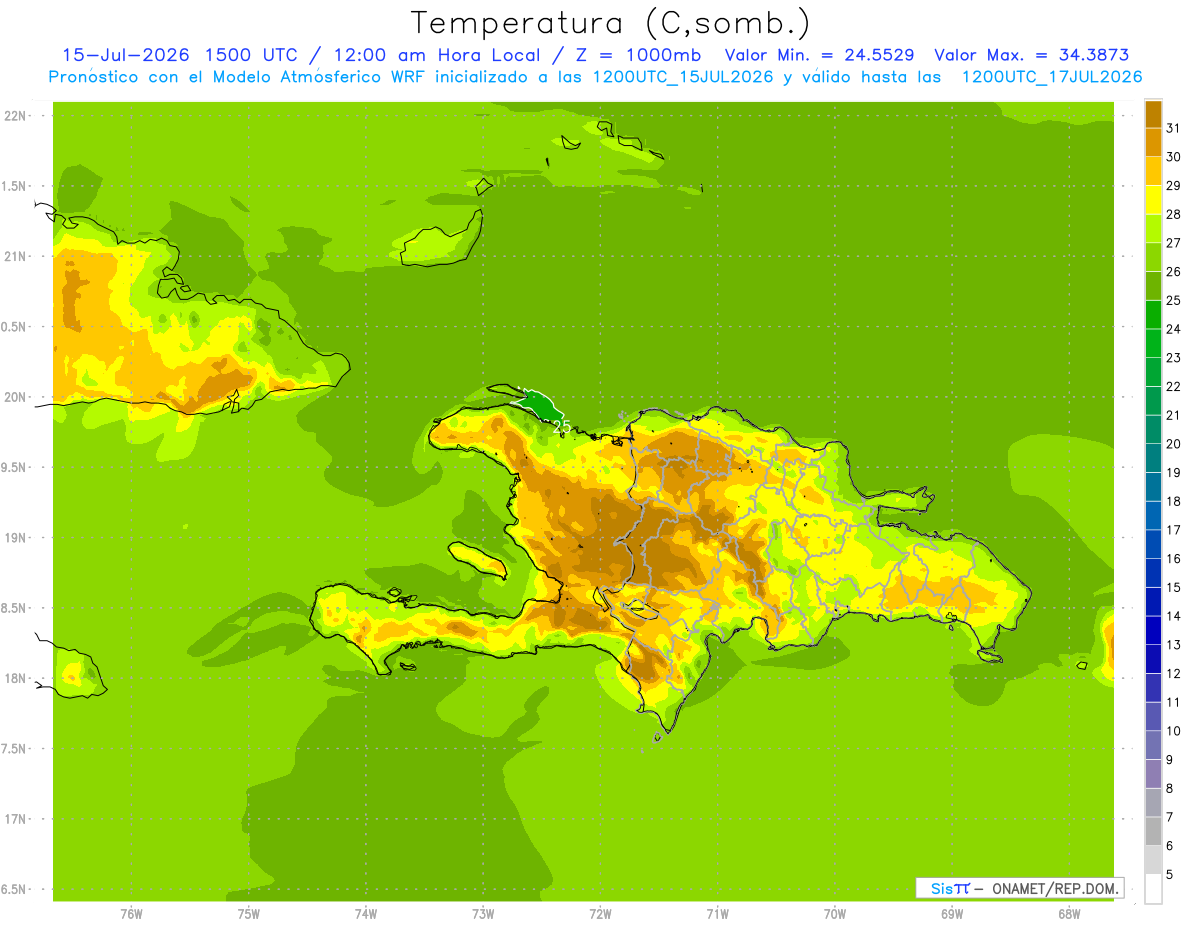Click the 'Temperatura (C,somb.)' map title
This screenshot has width=1200, height=927.
610,24
